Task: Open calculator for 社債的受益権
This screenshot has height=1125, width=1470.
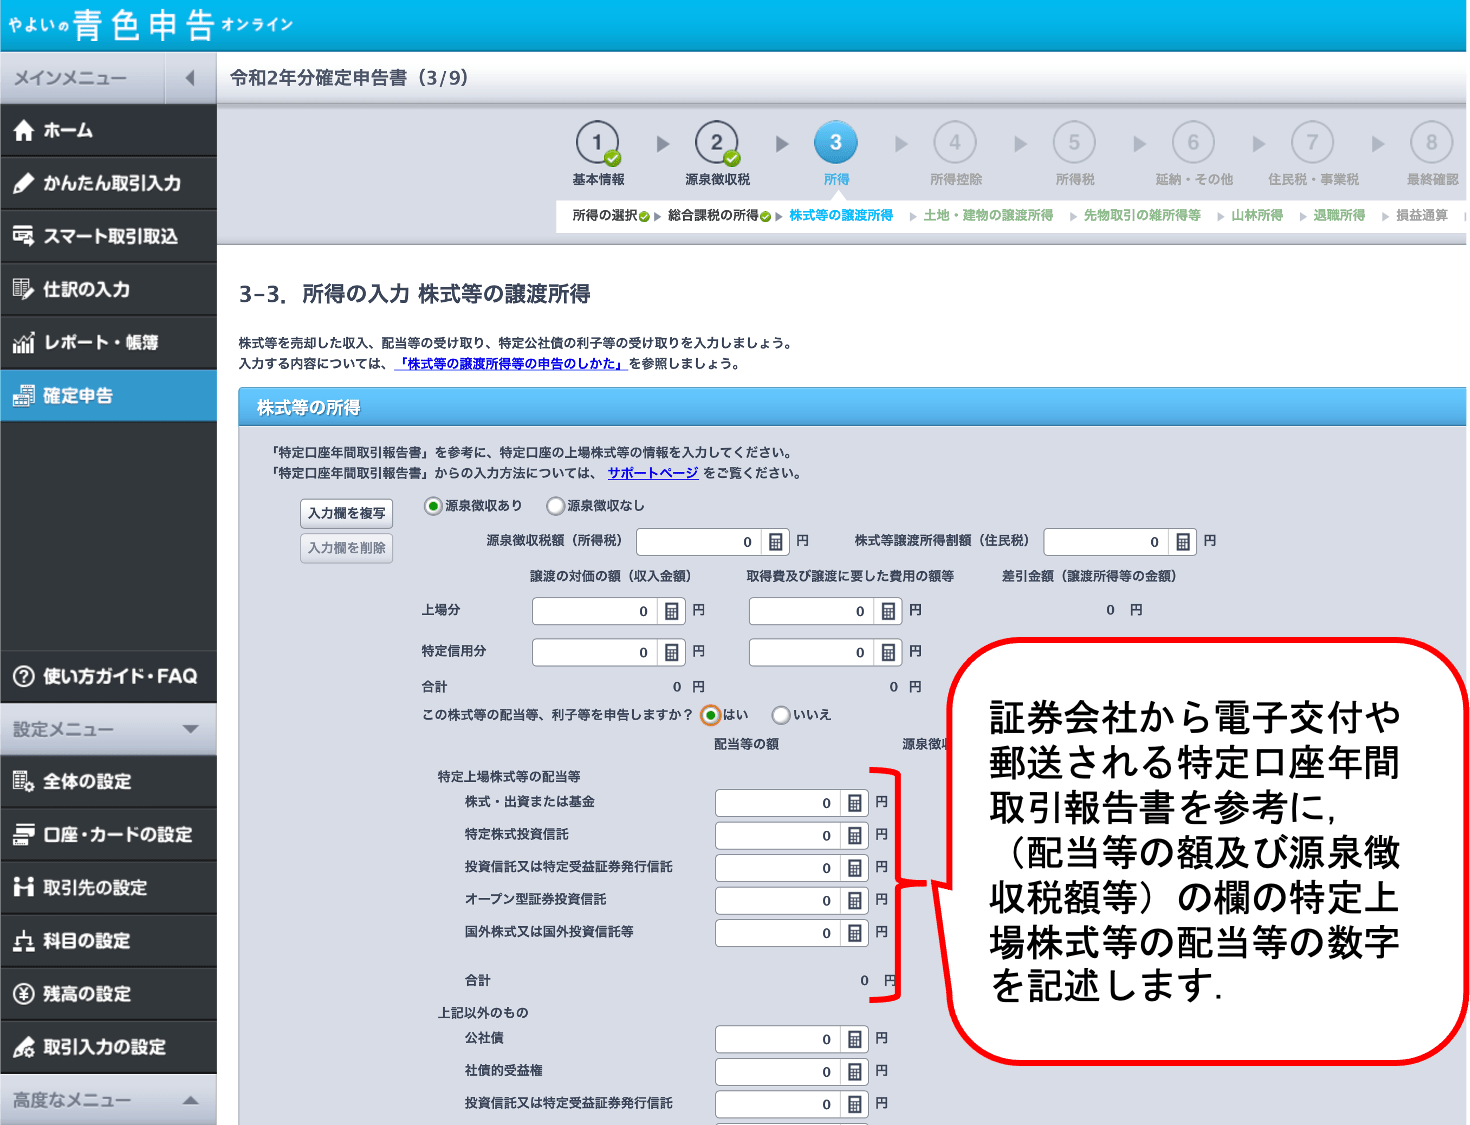Action: click(x=854, y=1072)
